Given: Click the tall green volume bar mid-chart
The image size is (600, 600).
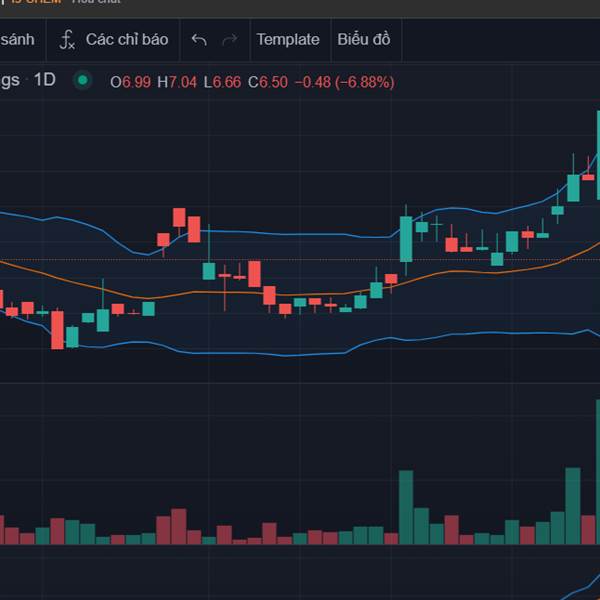Looking at the screenshot, I should point(406,506).
